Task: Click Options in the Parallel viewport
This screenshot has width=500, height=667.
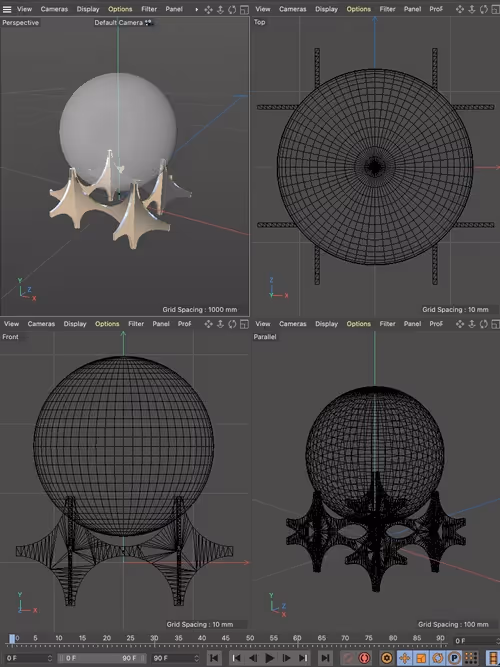Action: pyautogui.click(x=359, y=324)
